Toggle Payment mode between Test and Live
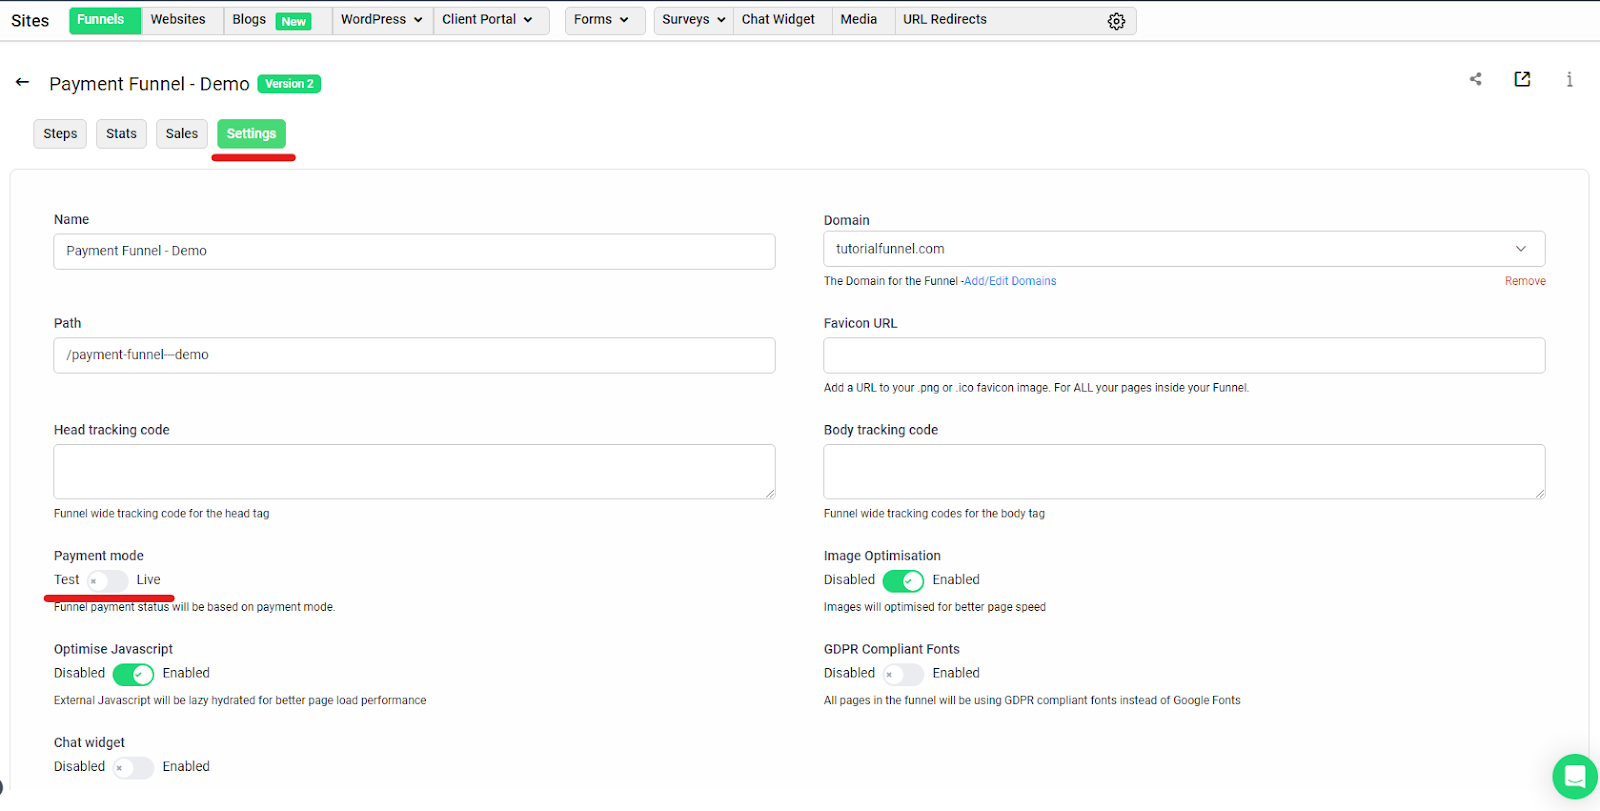 [x=107, y=581]
